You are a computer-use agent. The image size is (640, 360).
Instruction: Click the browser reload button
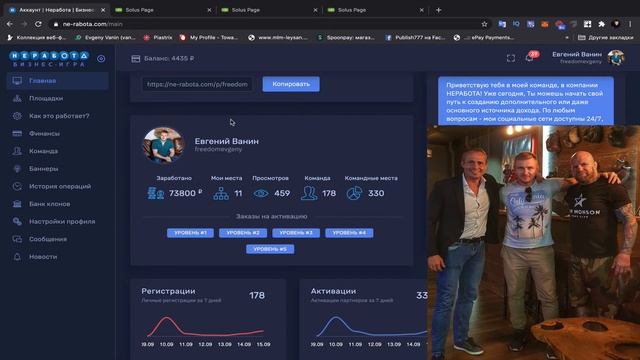(x=38, y=24)
